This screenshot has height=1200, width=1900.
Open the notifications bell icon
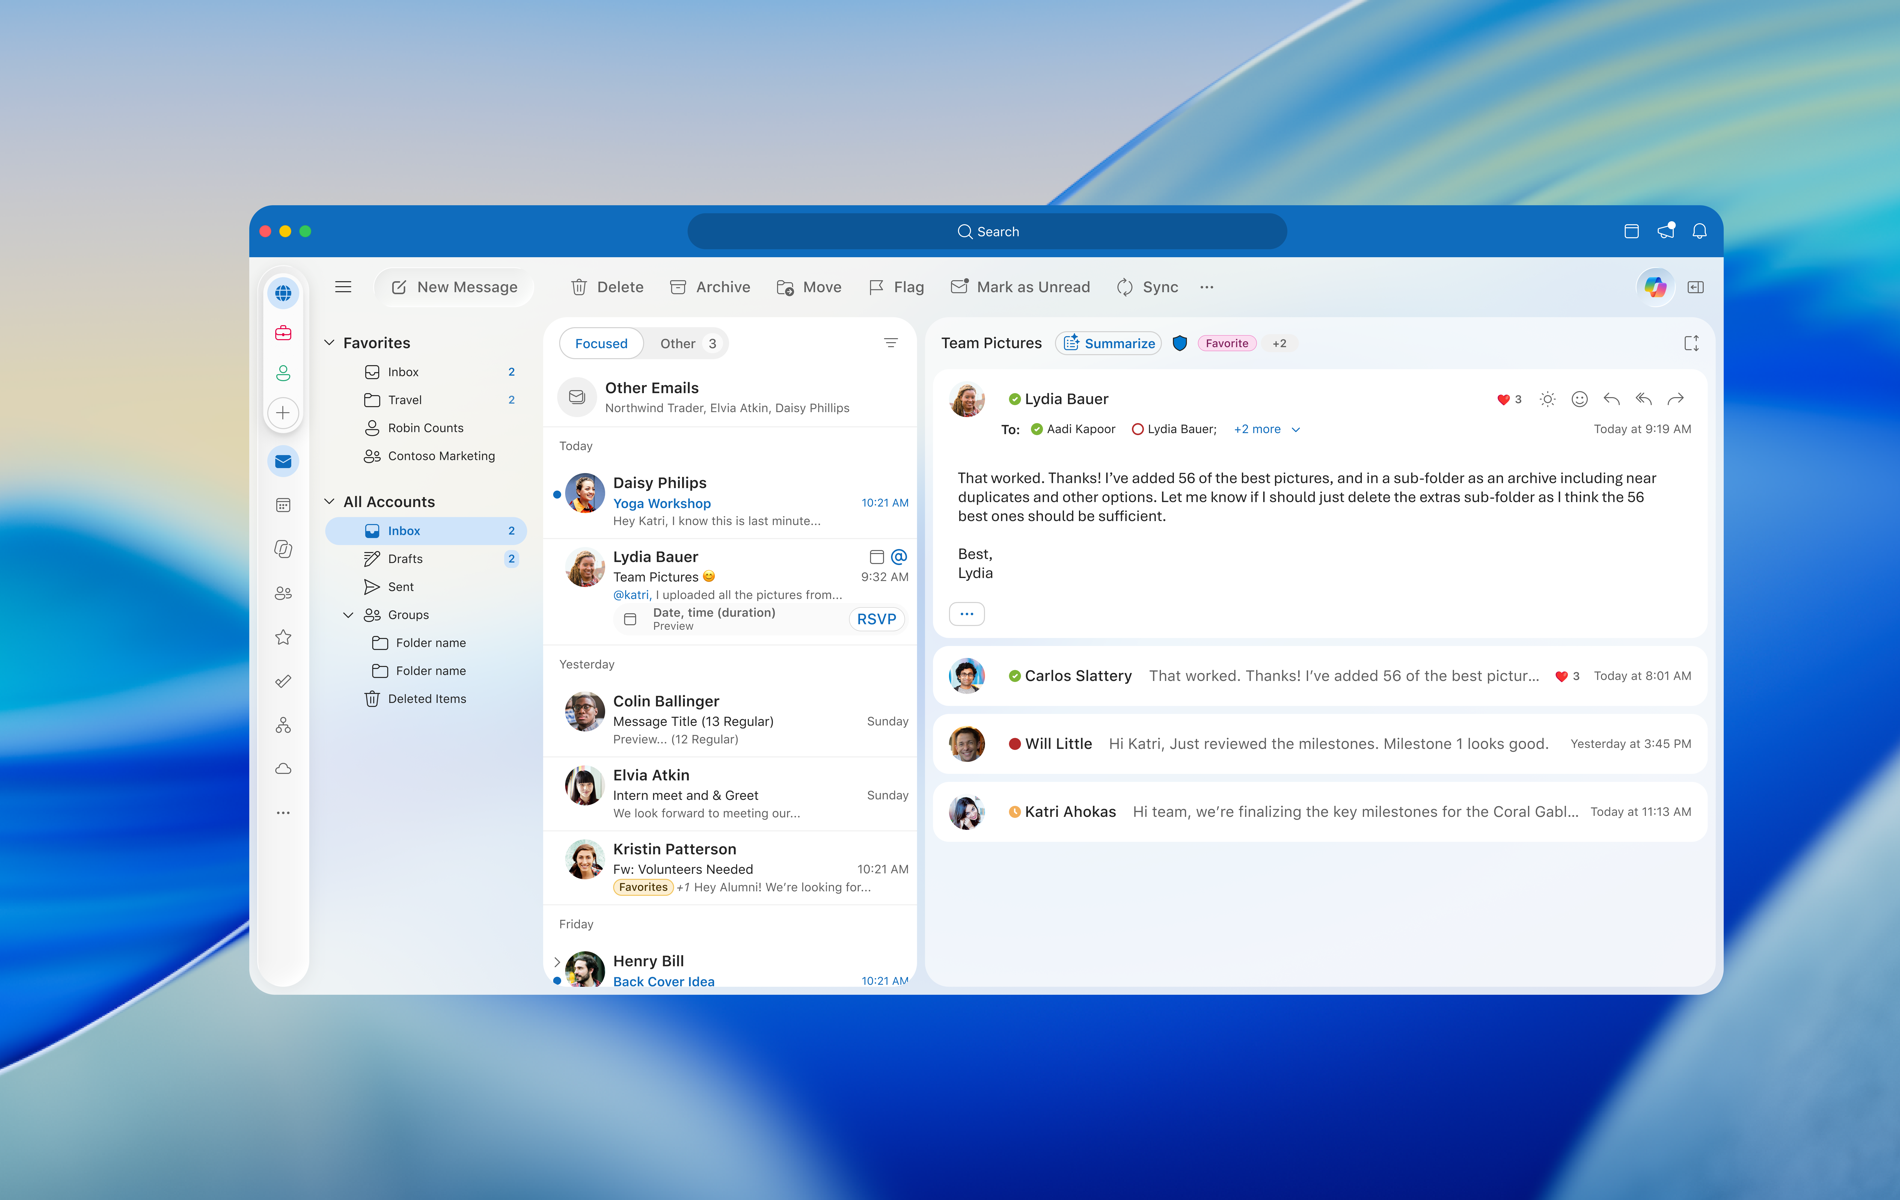pos(1699,231)
